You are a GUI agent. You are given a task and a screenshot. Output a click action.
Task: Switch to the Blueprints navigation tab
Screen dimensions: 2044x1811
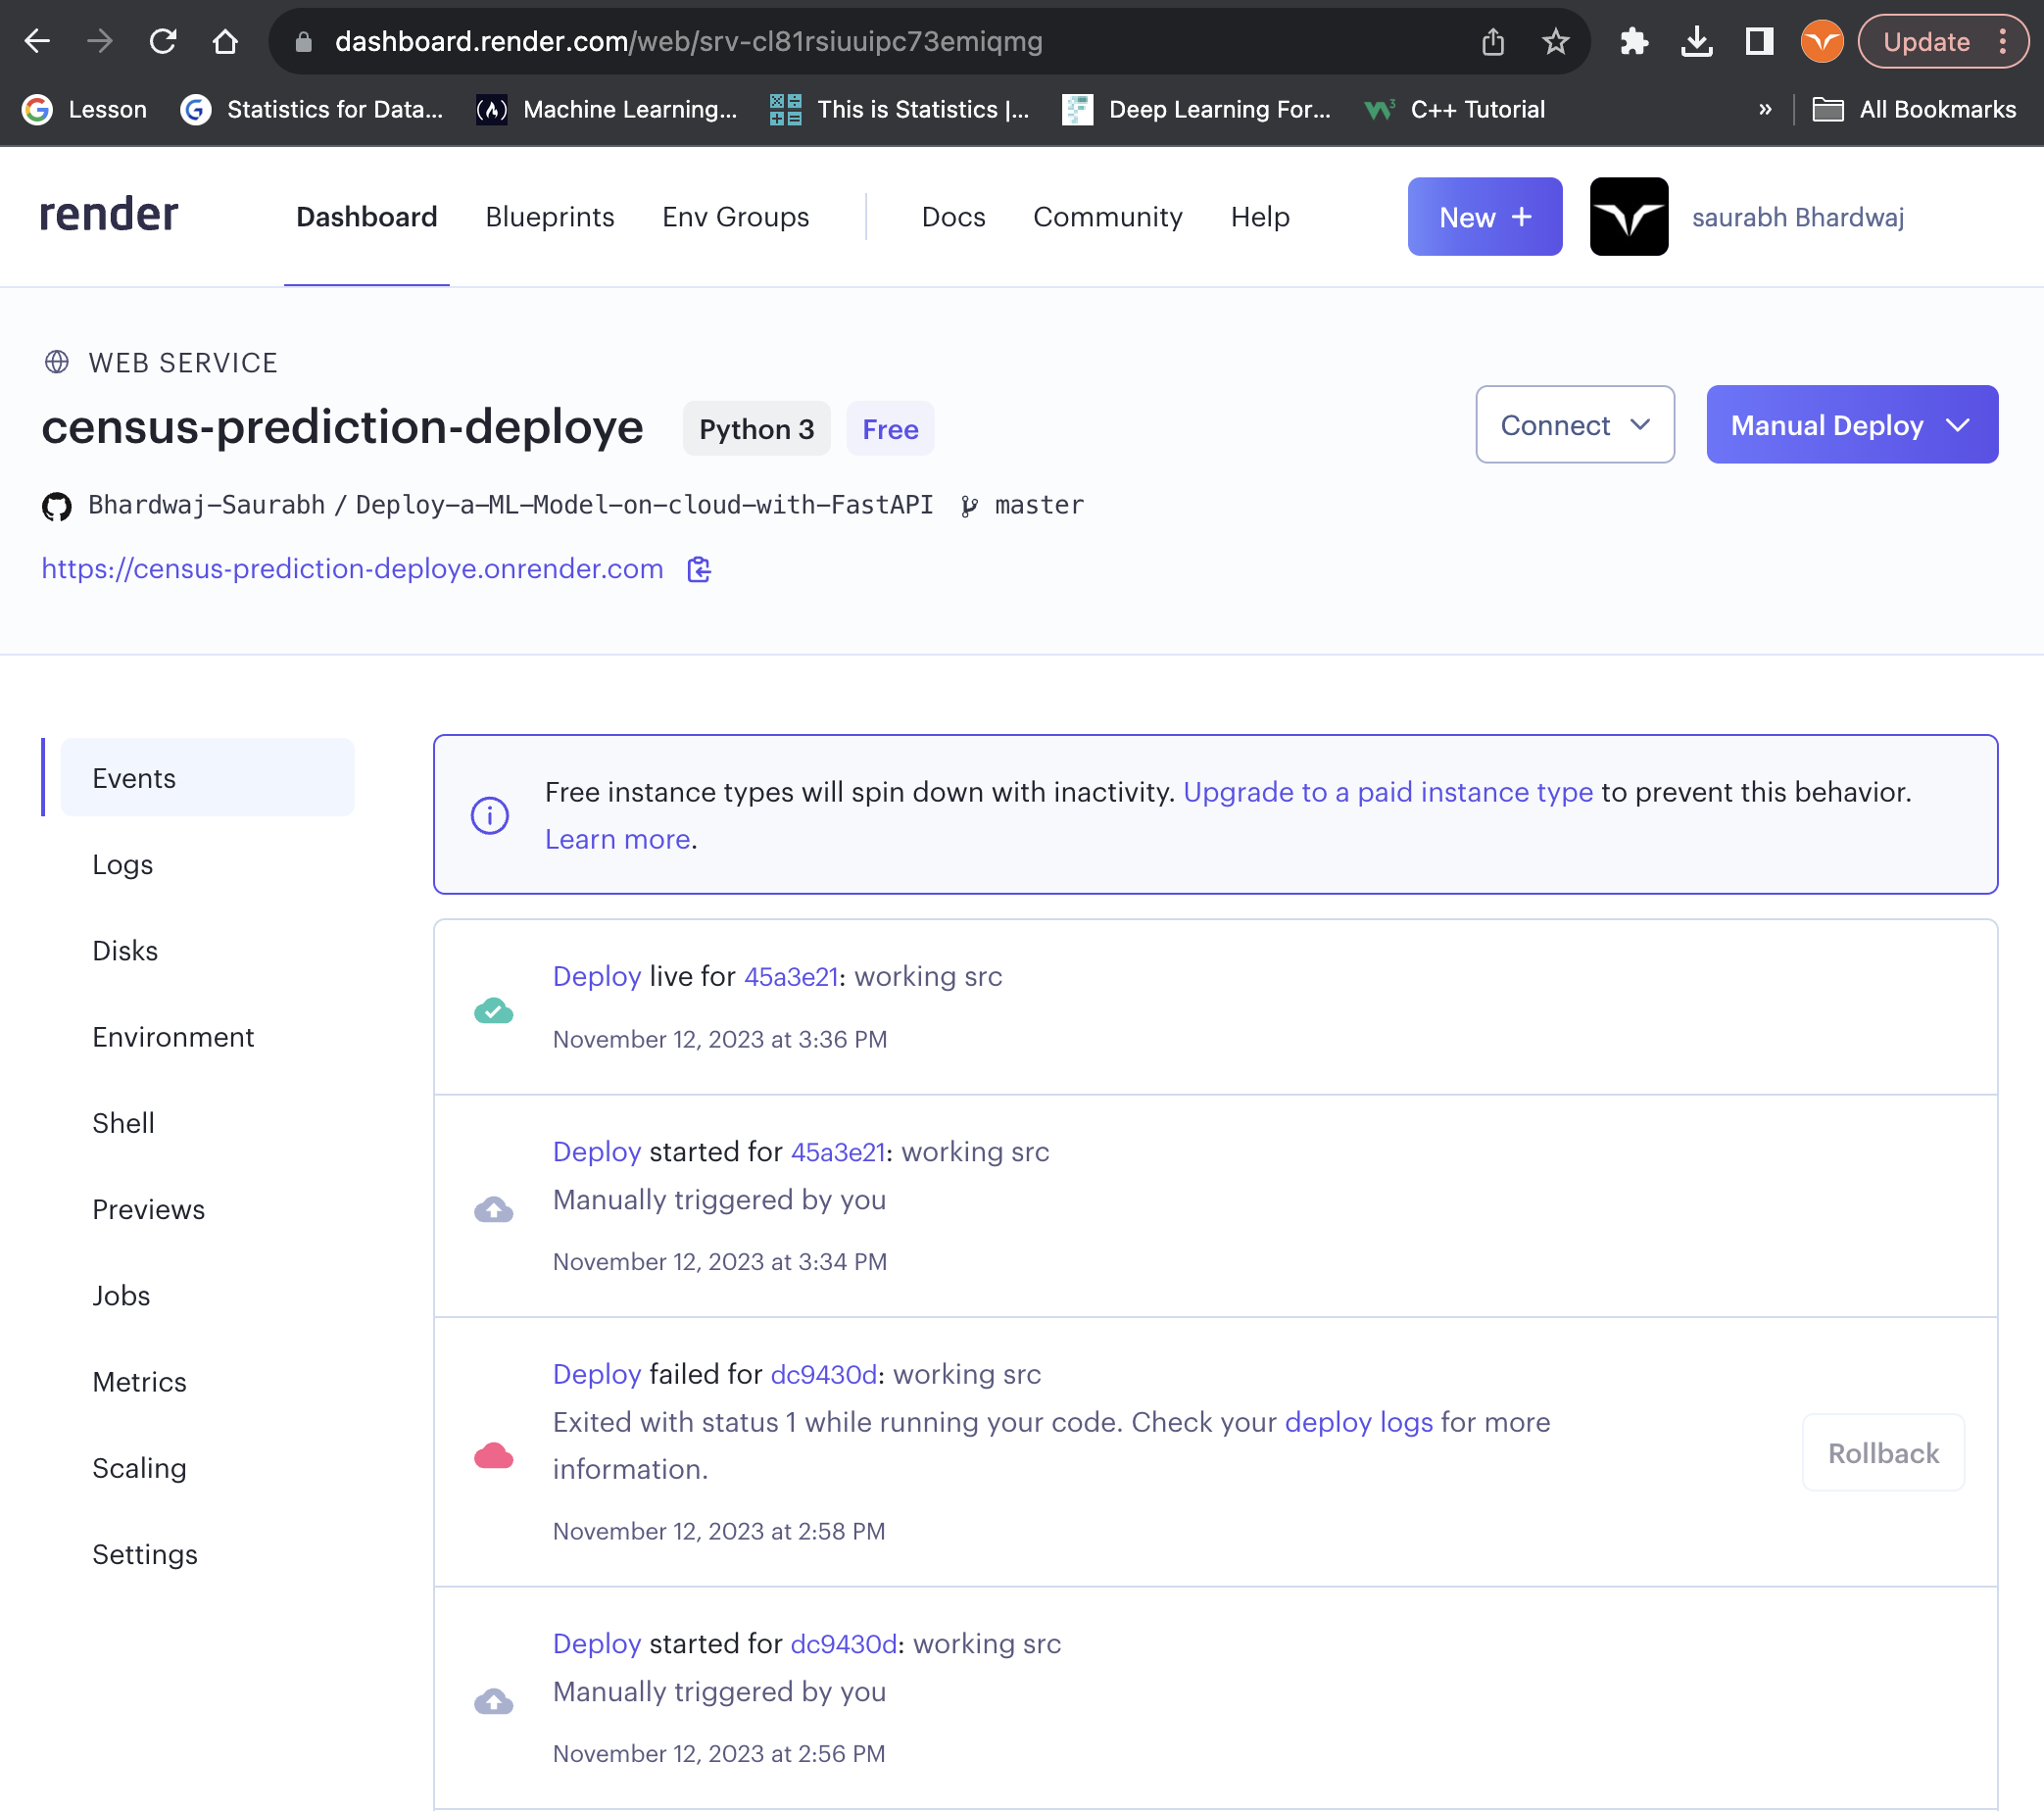(549, 216)
